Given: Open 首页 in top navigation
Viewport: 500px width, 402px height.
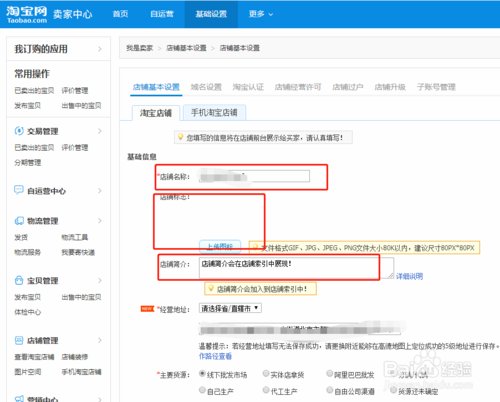Looking at the screenshot, I should pos(120,14).
